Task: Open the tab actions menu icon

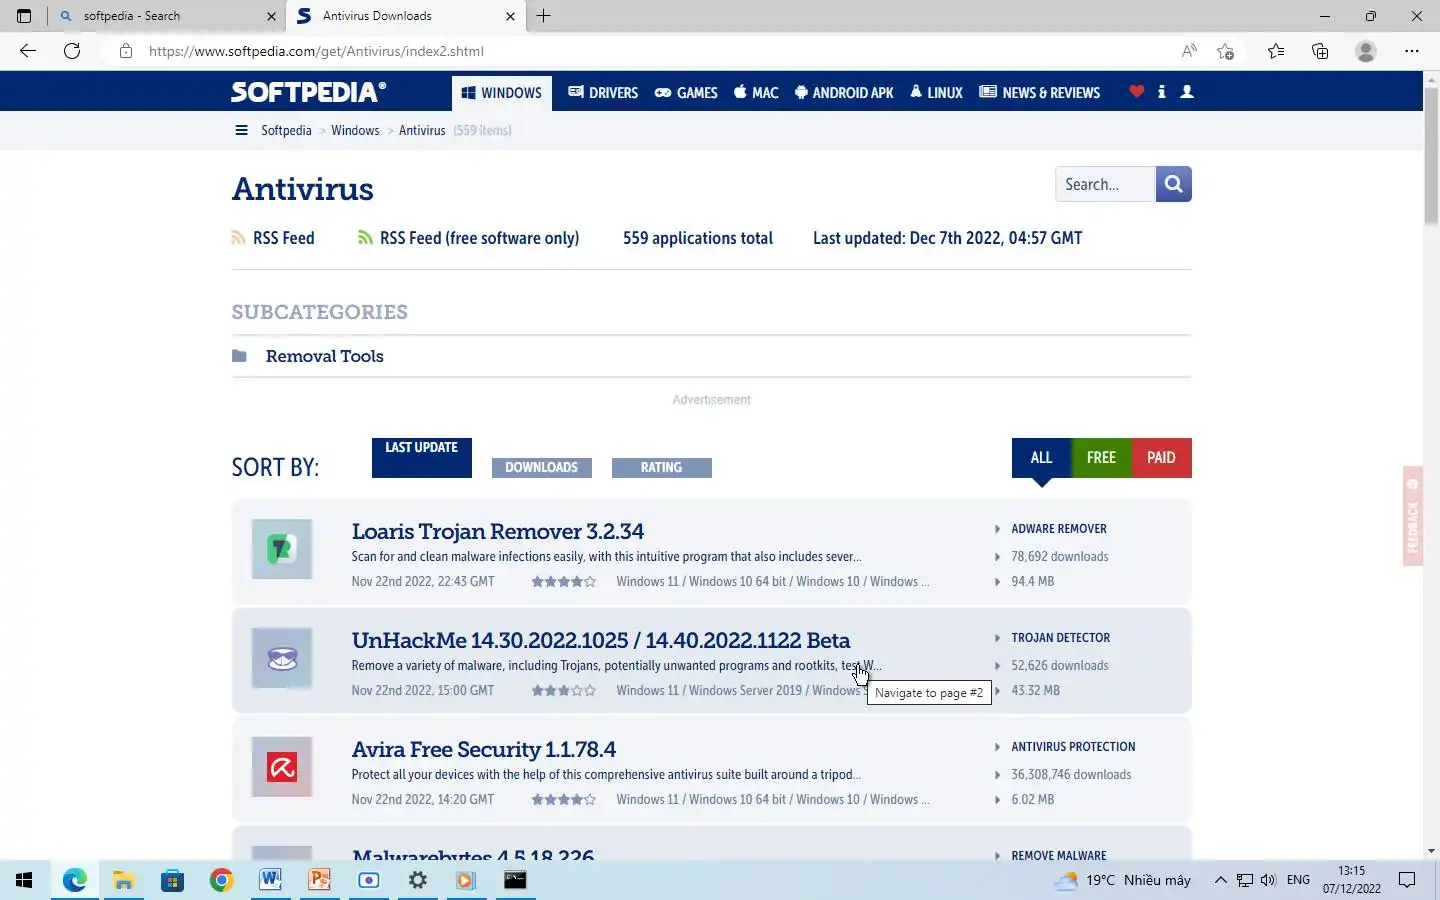Action: click(x=24, y=16)
